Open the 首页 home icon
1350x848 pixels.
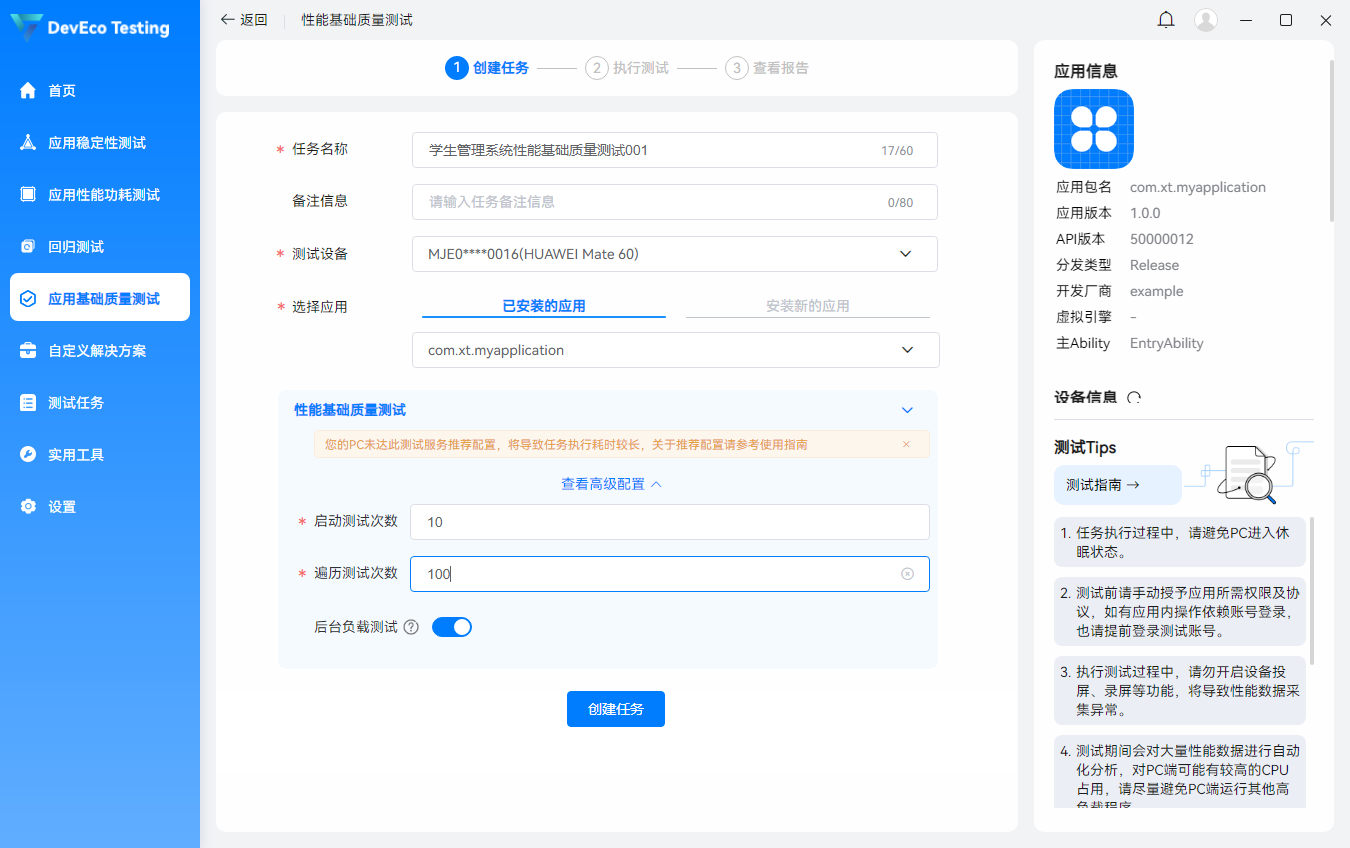pyautogui.click(x=28, y=91)
